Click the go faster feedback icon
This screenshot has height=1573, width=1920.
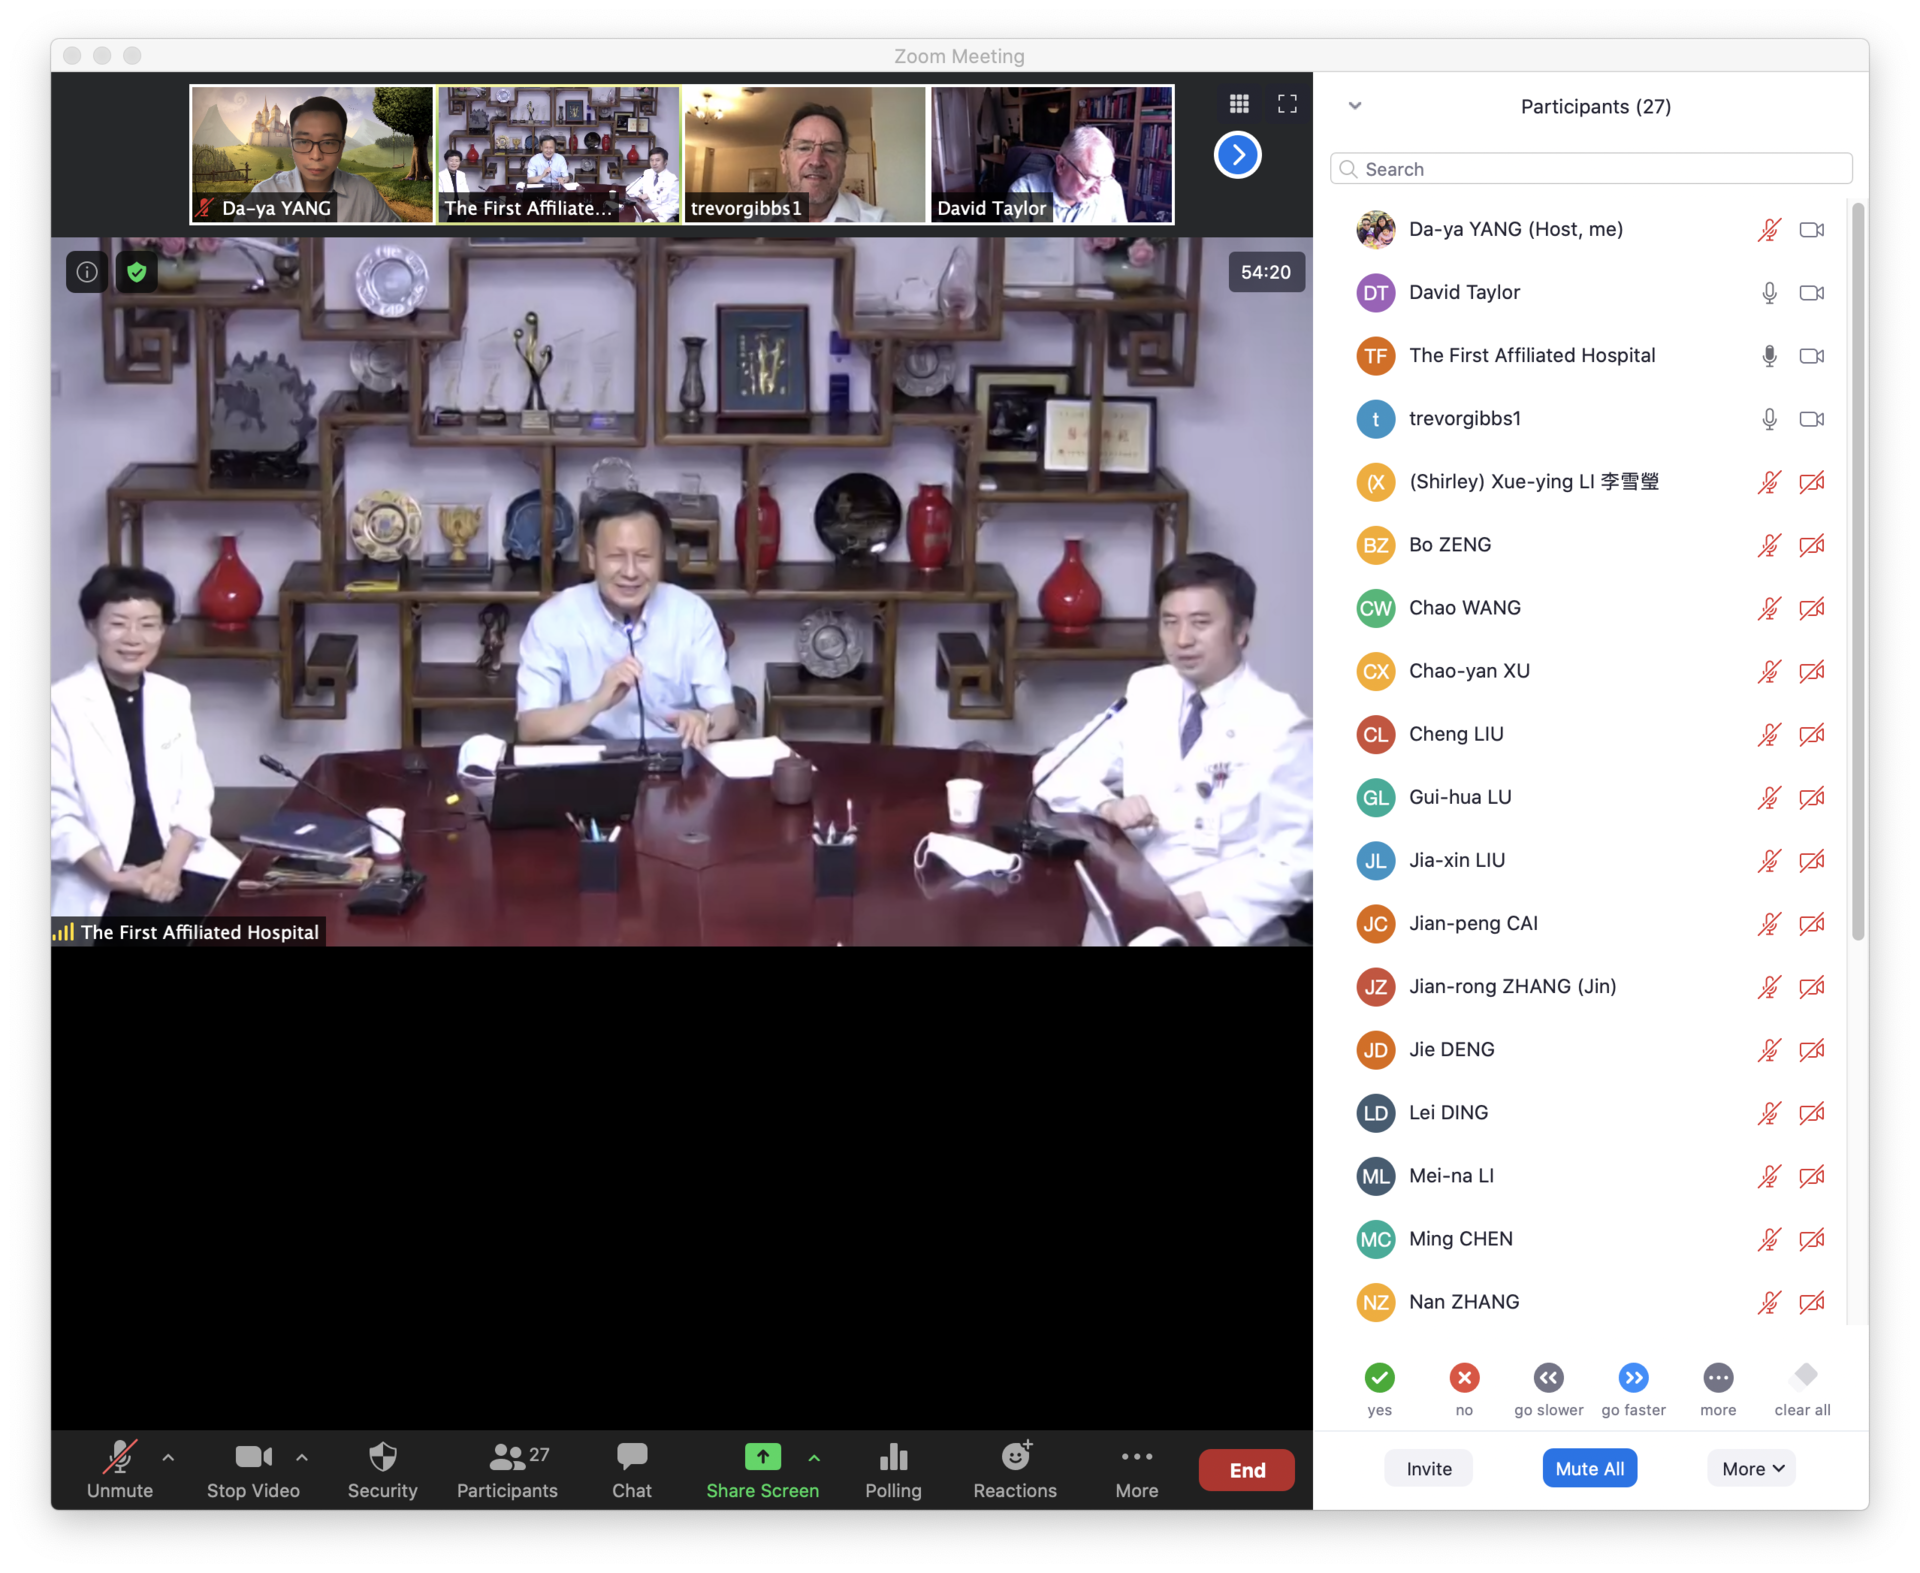point(1633,1378)
